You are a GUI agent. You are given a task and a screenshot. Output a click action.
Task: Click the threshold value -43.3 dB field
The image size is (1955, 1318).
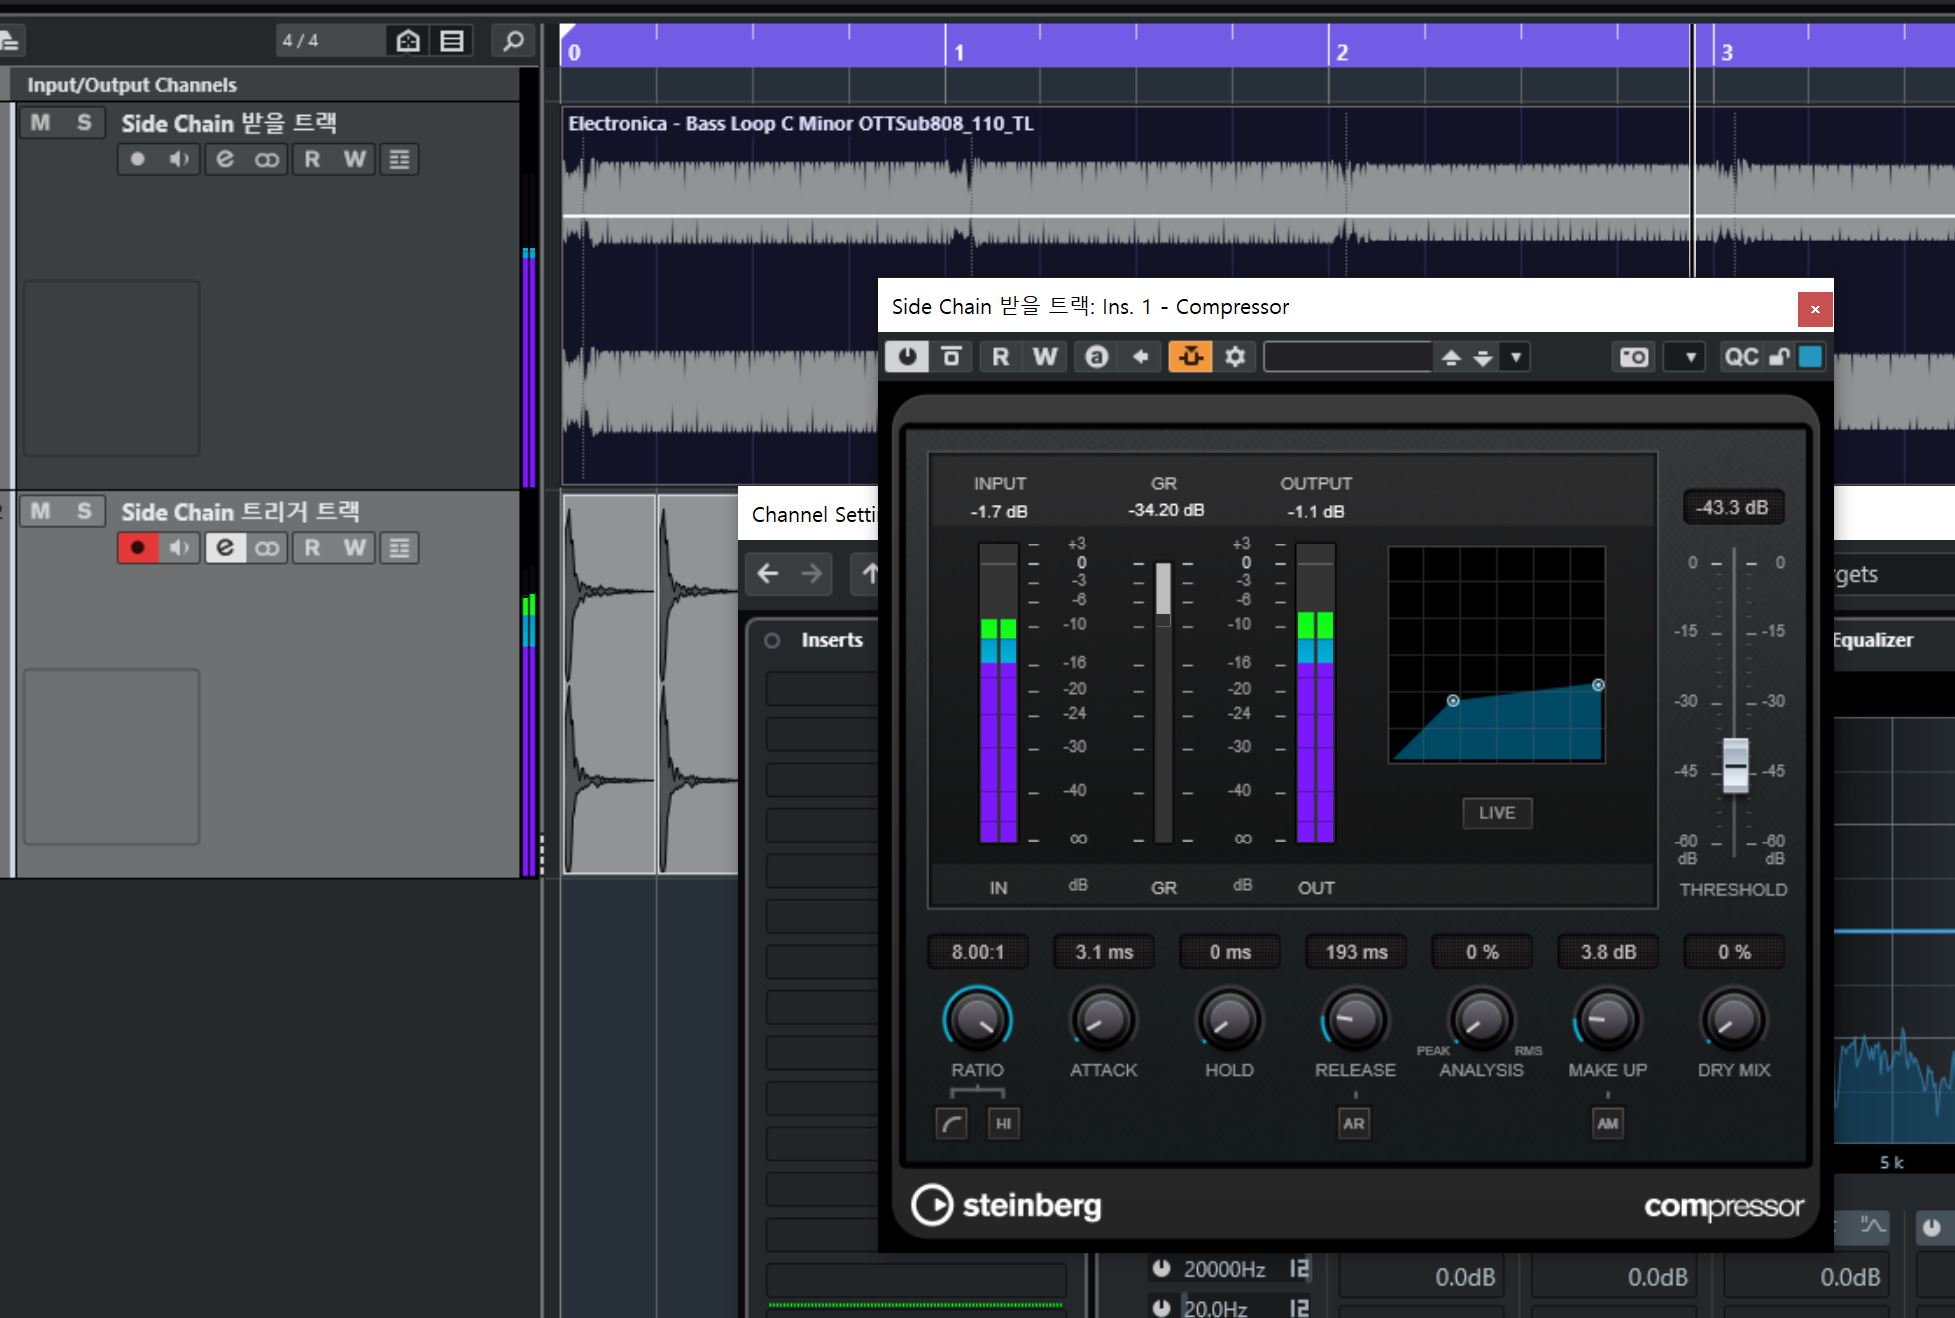[1733, 508]
